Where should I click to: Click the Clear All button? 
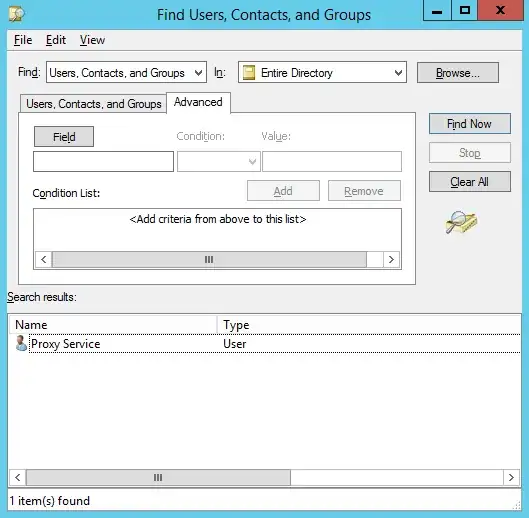470,182
